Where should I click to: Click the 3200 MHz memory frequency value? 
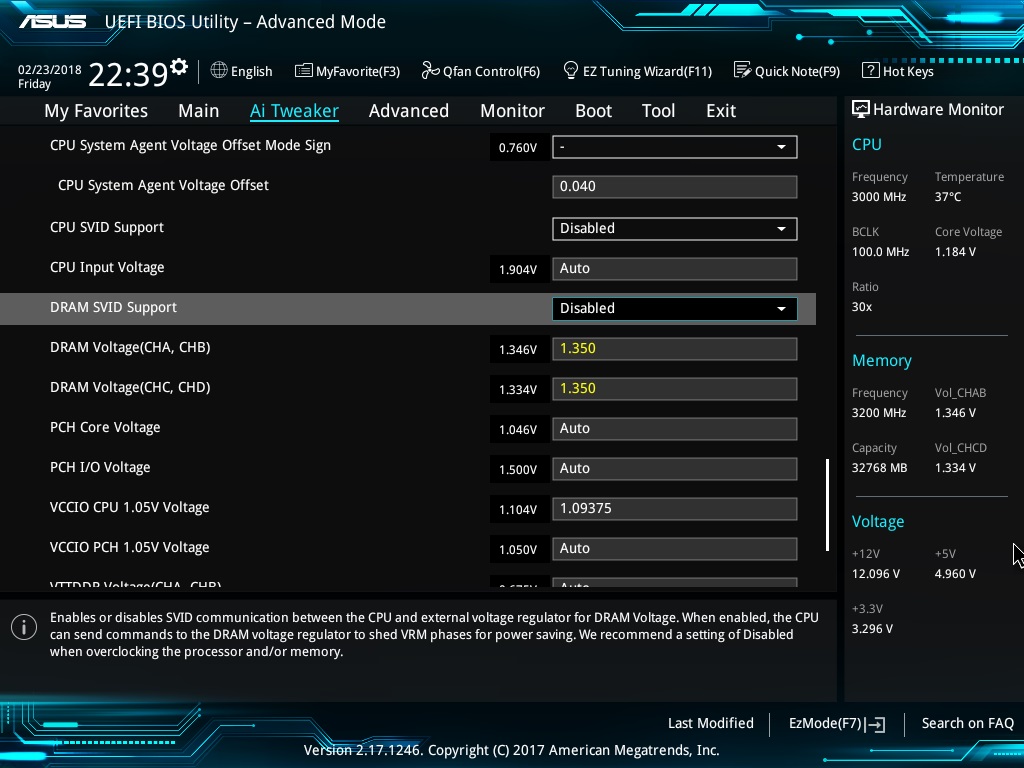click(x=878, y=413)
